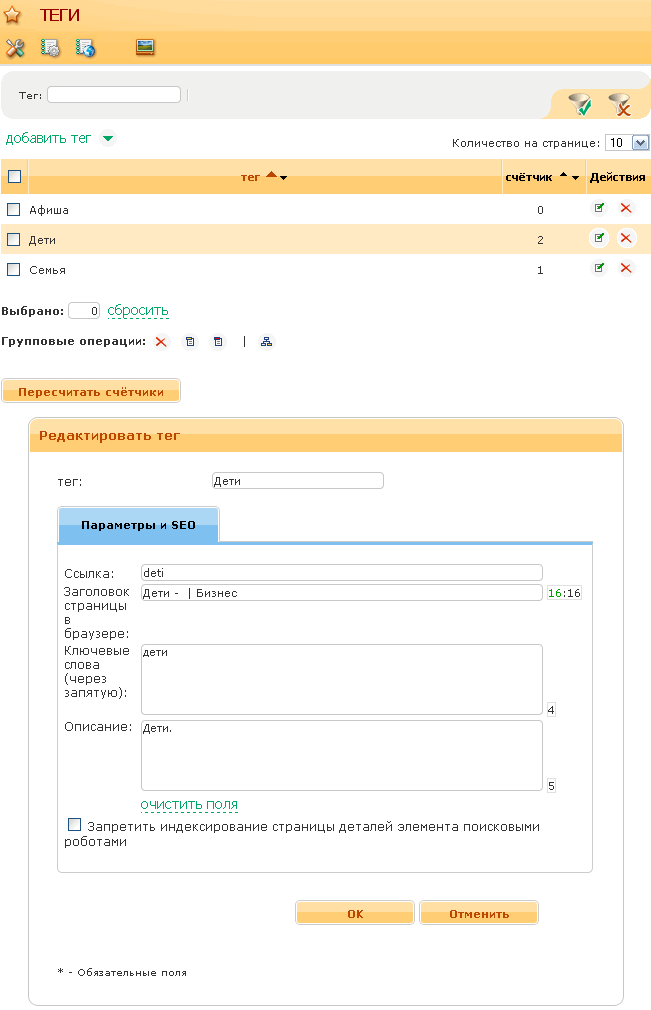Open the wrench and screwdriver settings tool
Screen dimensions: 651x1010
click(x=15, y=47)
